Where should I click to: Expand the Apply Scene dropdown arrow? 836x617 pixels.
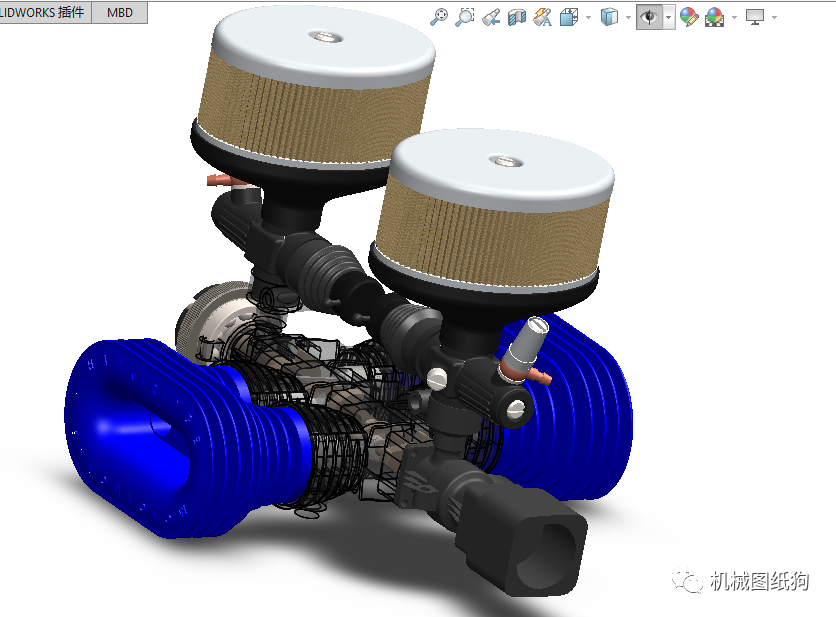735,18
